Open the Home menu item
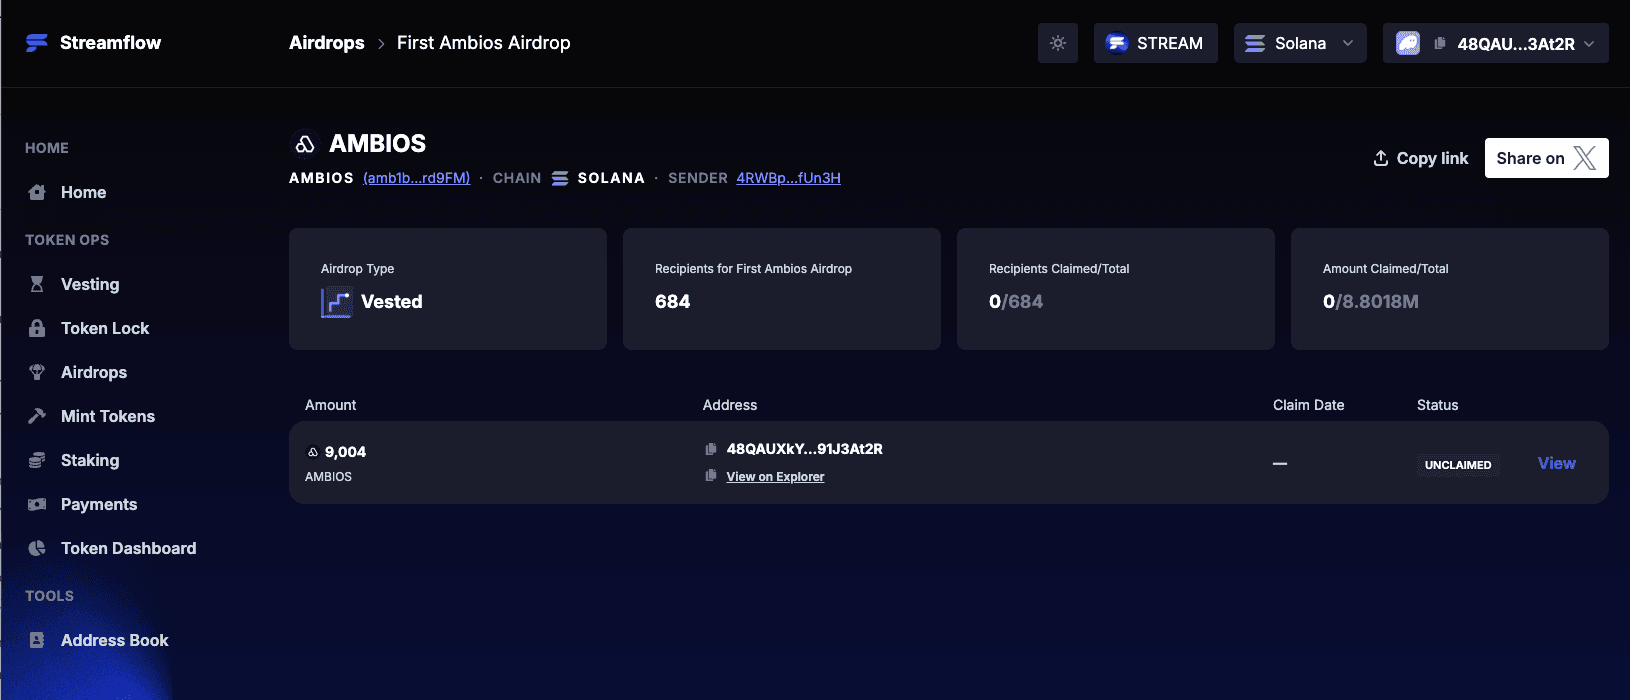 coord(83,192)
